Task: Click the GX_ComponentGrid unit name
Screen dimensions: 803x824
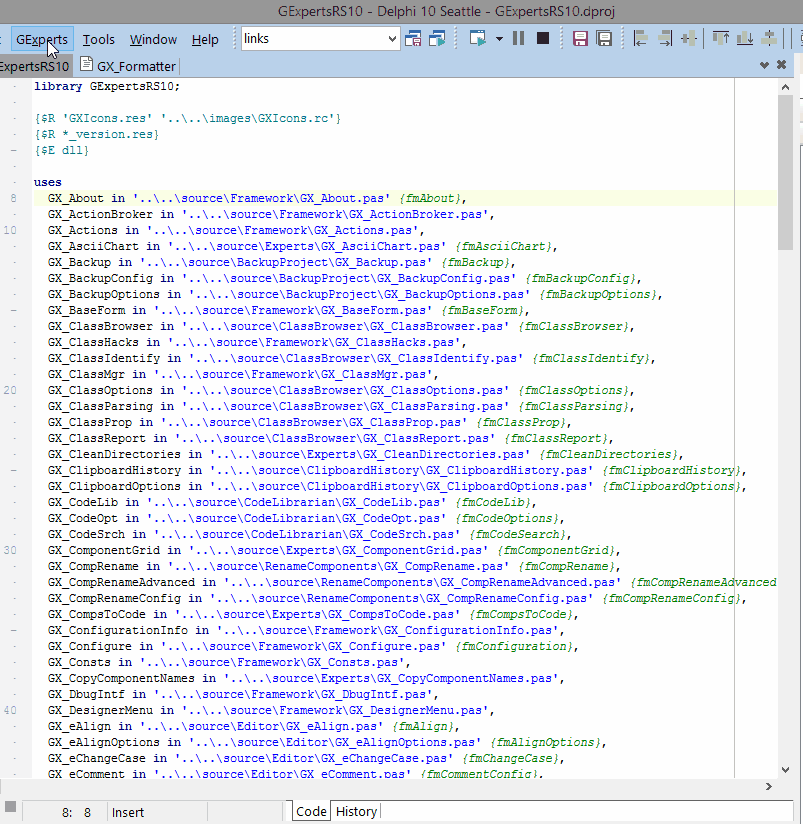Action: point(104,550)
